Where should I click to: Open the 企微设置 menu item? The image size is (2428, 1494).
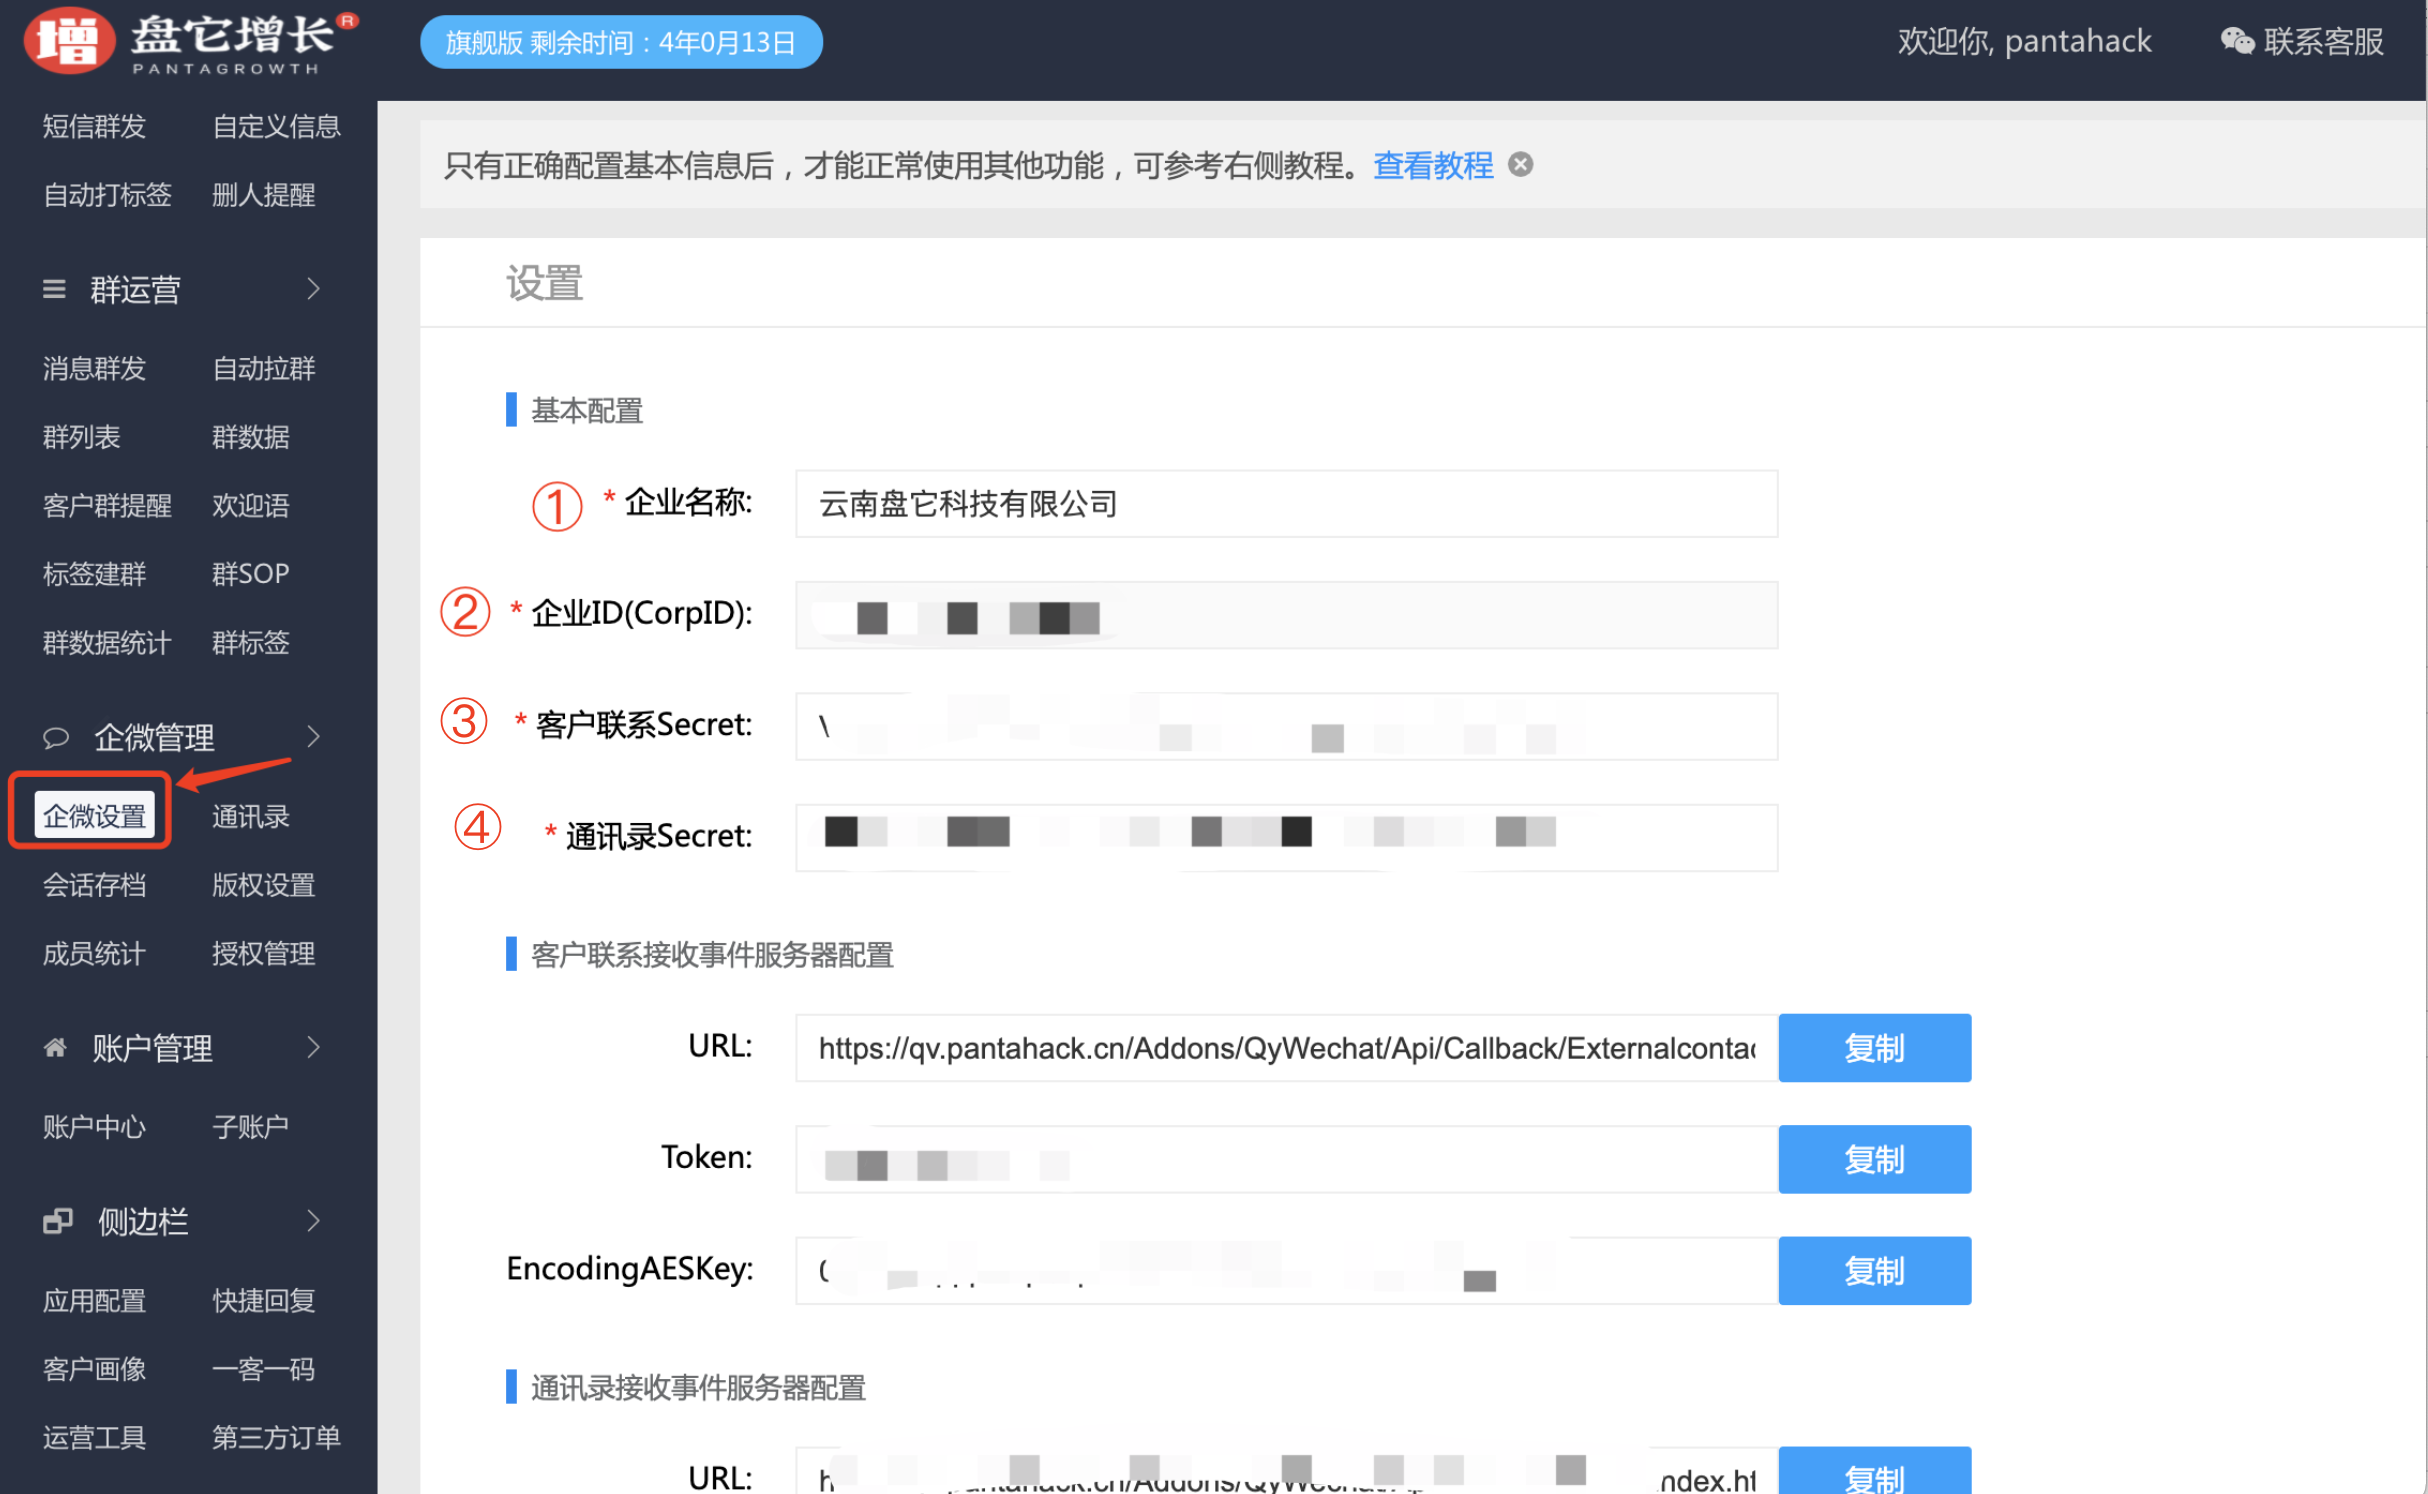click(94, 816)
